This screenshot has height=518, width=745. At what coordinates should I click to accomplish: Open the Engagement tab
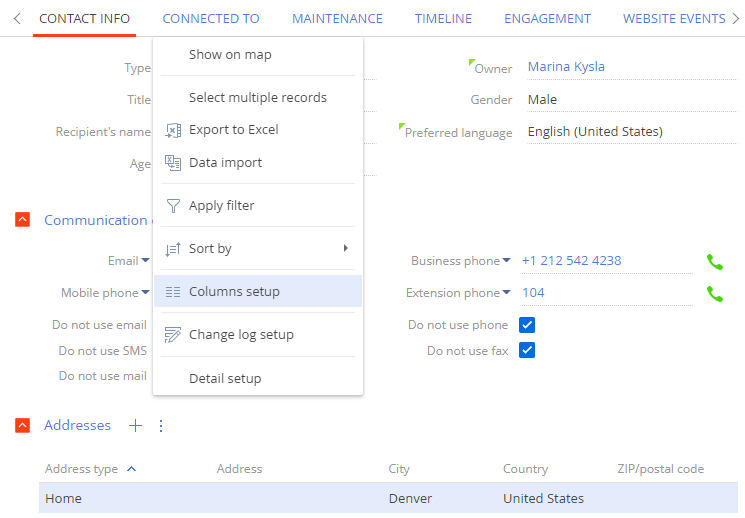[x=547, y=19]
